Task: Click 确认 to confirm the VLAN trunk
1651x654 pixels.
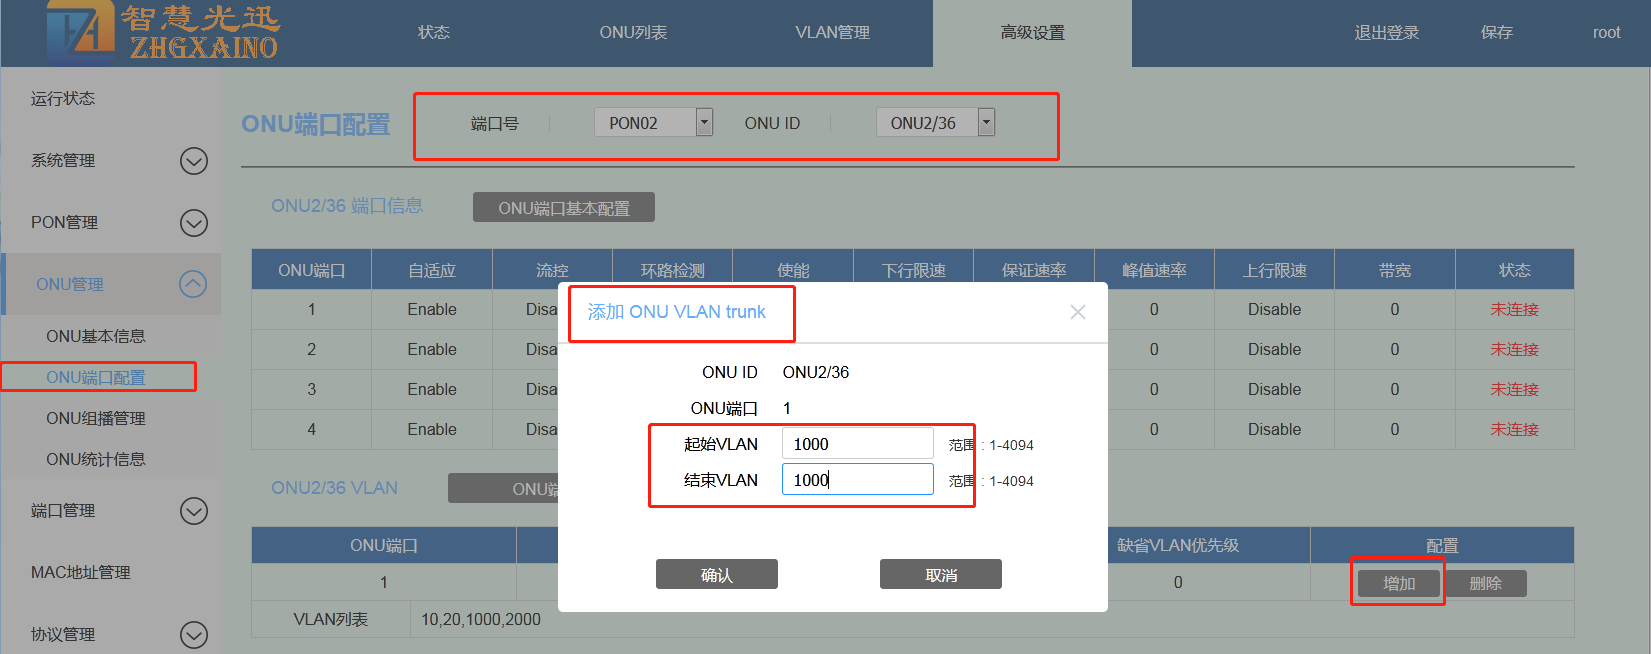Action: [716, 575]
